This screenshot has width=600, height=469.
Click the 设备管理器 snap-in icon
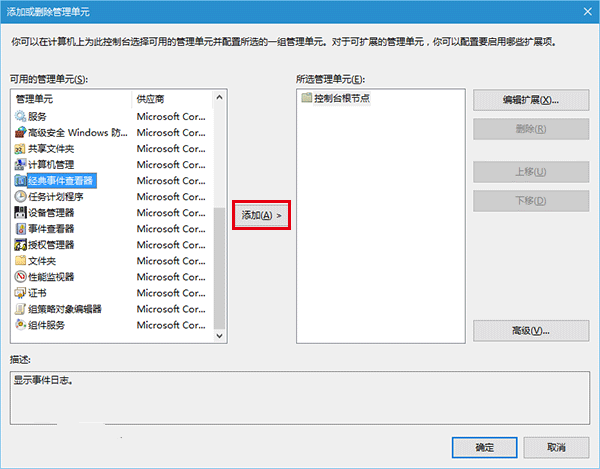click(x=20, y=213)
